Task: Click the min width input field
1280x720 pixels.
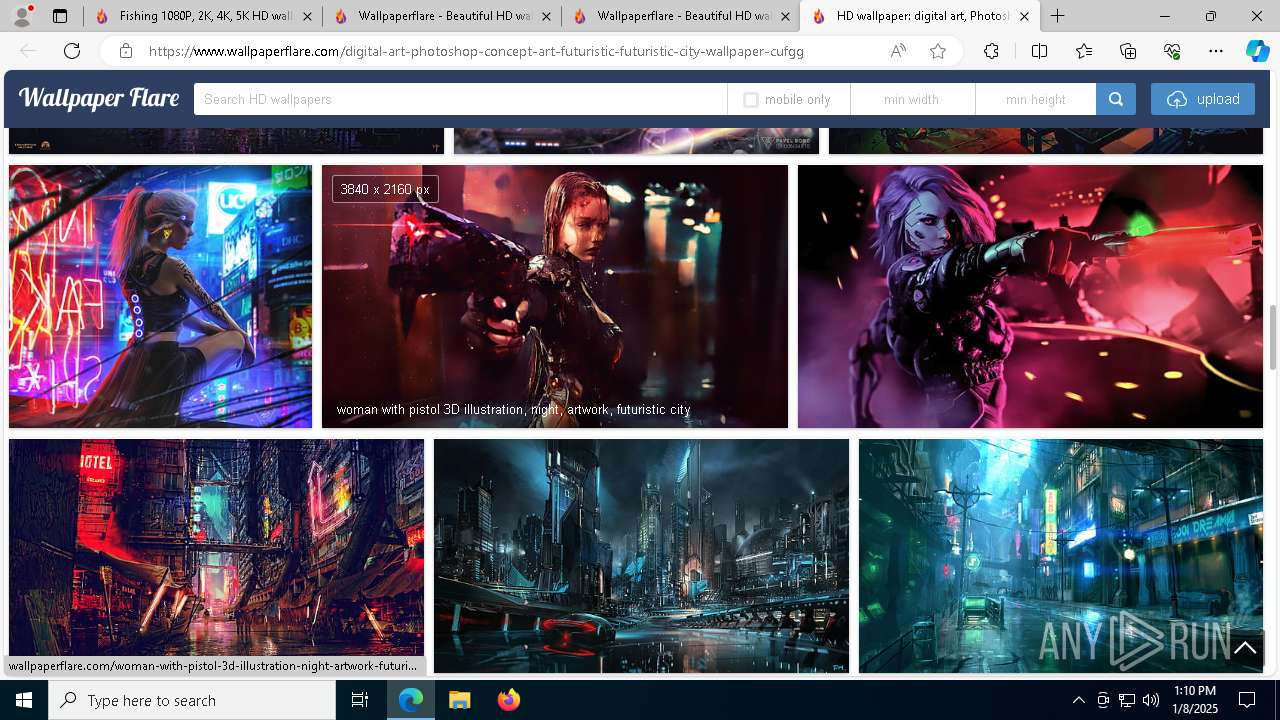Action: coord(912,99)
